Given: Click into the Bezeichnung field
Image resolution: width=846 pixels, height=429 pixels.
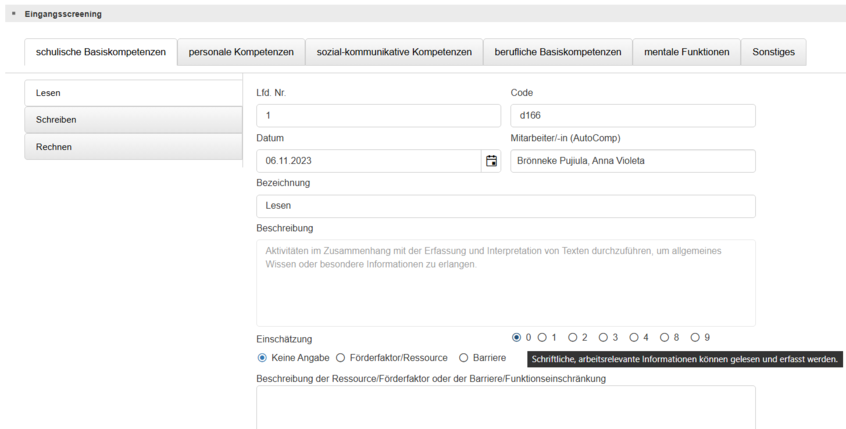Looking at the screenshot, I should click(505, 206).
